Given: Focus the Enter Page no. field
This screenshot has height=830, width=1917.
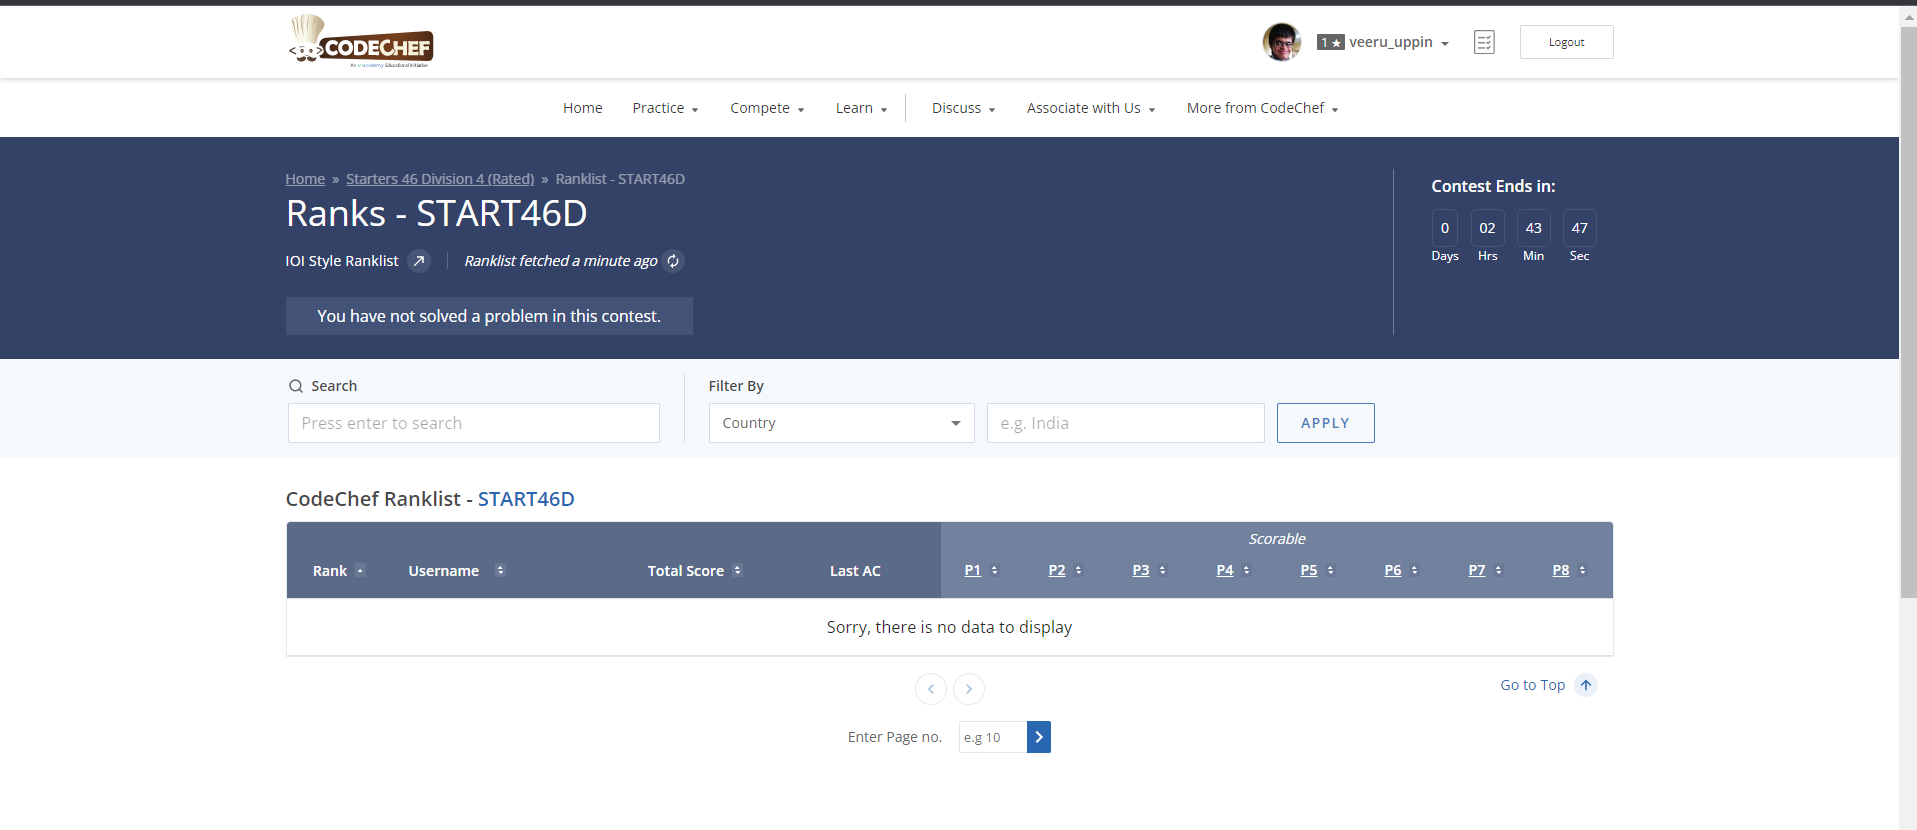Looking at the screenshot, I should coord(992,737).
